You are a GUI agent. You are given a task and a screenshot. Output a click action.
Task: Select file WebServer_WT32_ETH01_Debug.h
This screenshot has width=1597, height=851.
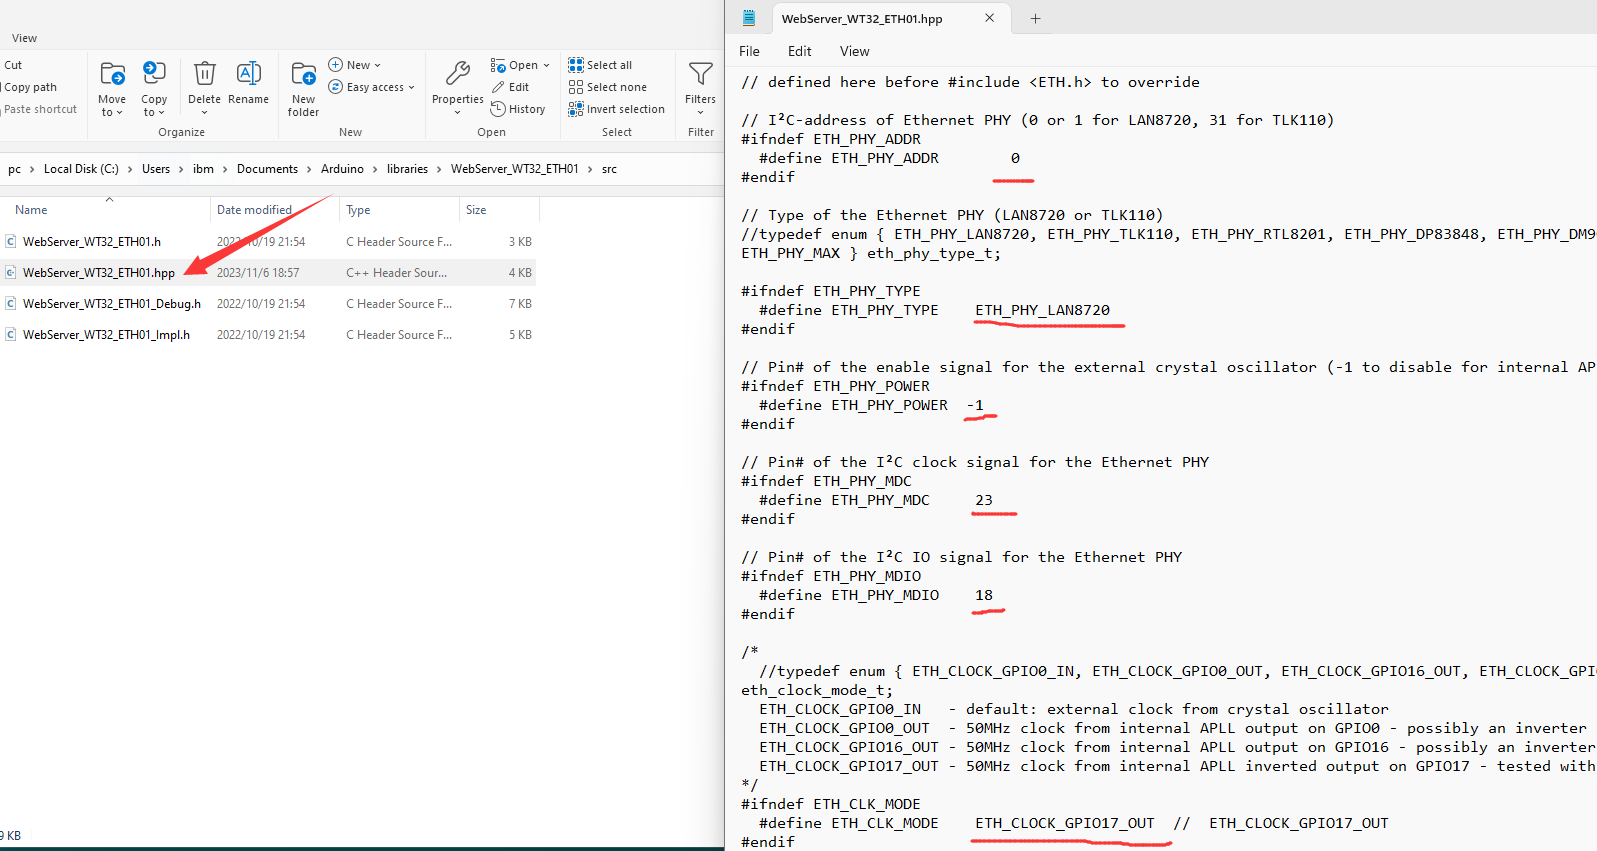pyautogui.click(x=111, y=304)
